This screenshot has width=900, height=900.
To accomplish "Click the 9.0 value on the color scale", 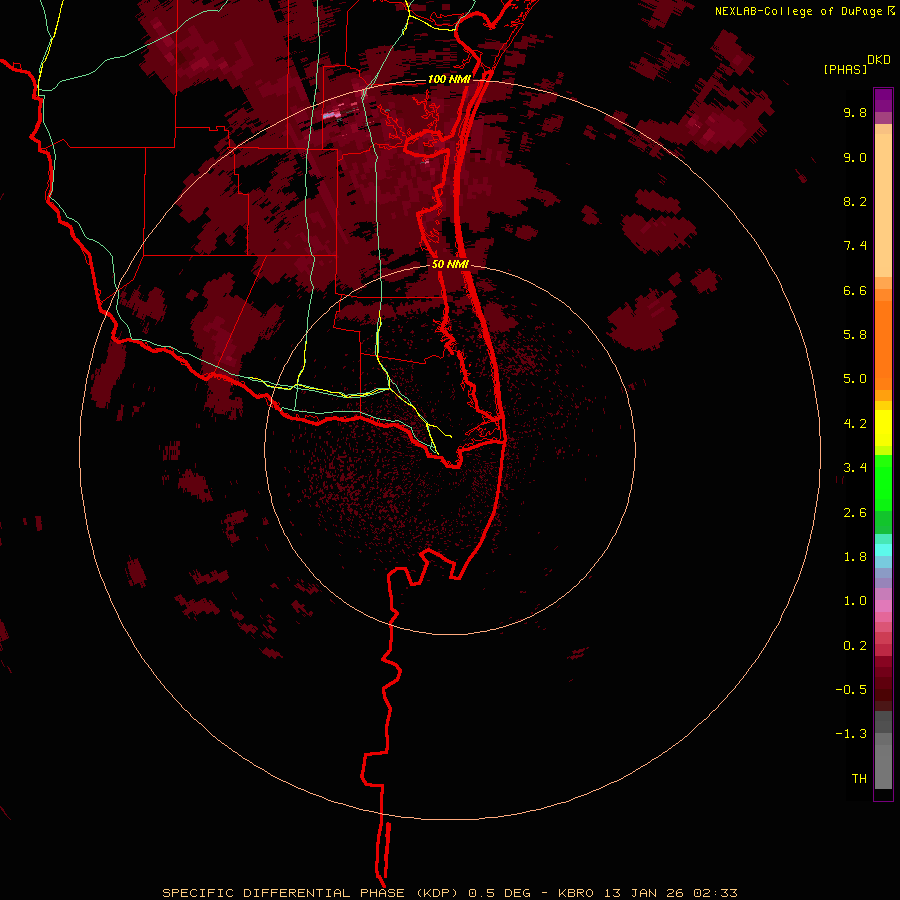I will pyautogui.click(x=855, y=157).
